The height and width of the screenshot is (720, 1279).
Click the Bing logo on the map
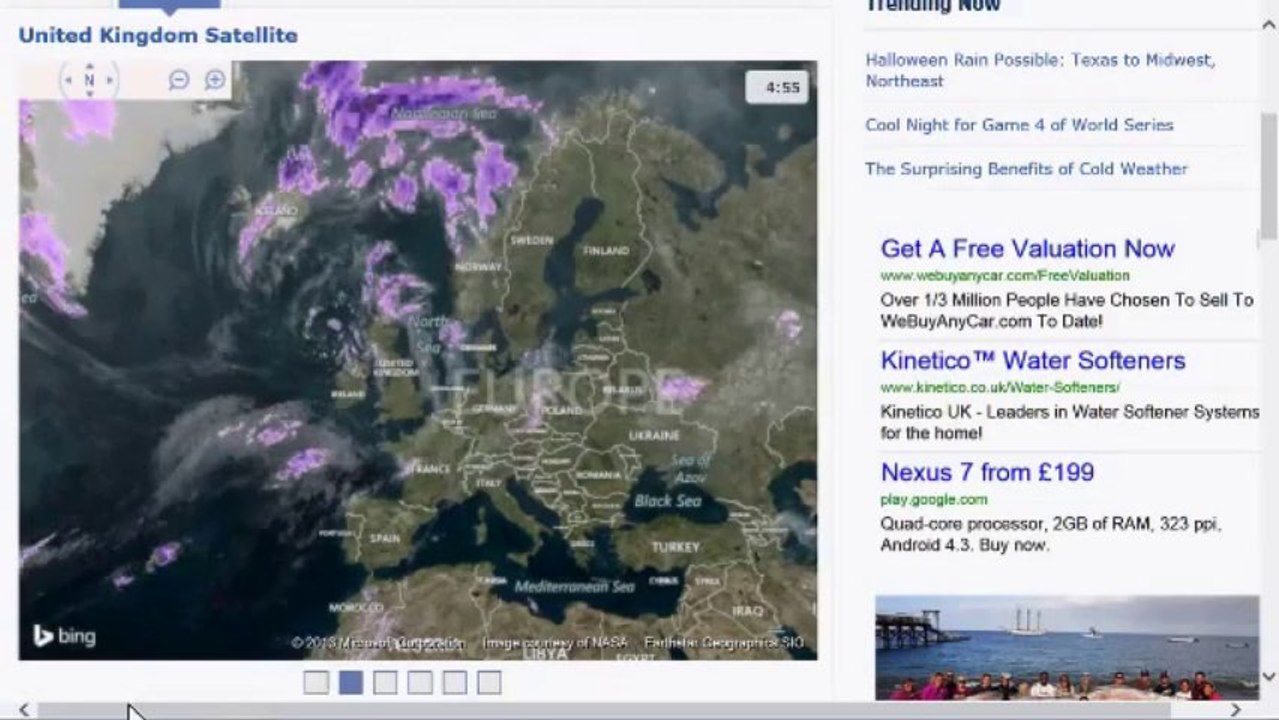click(64, 635)
